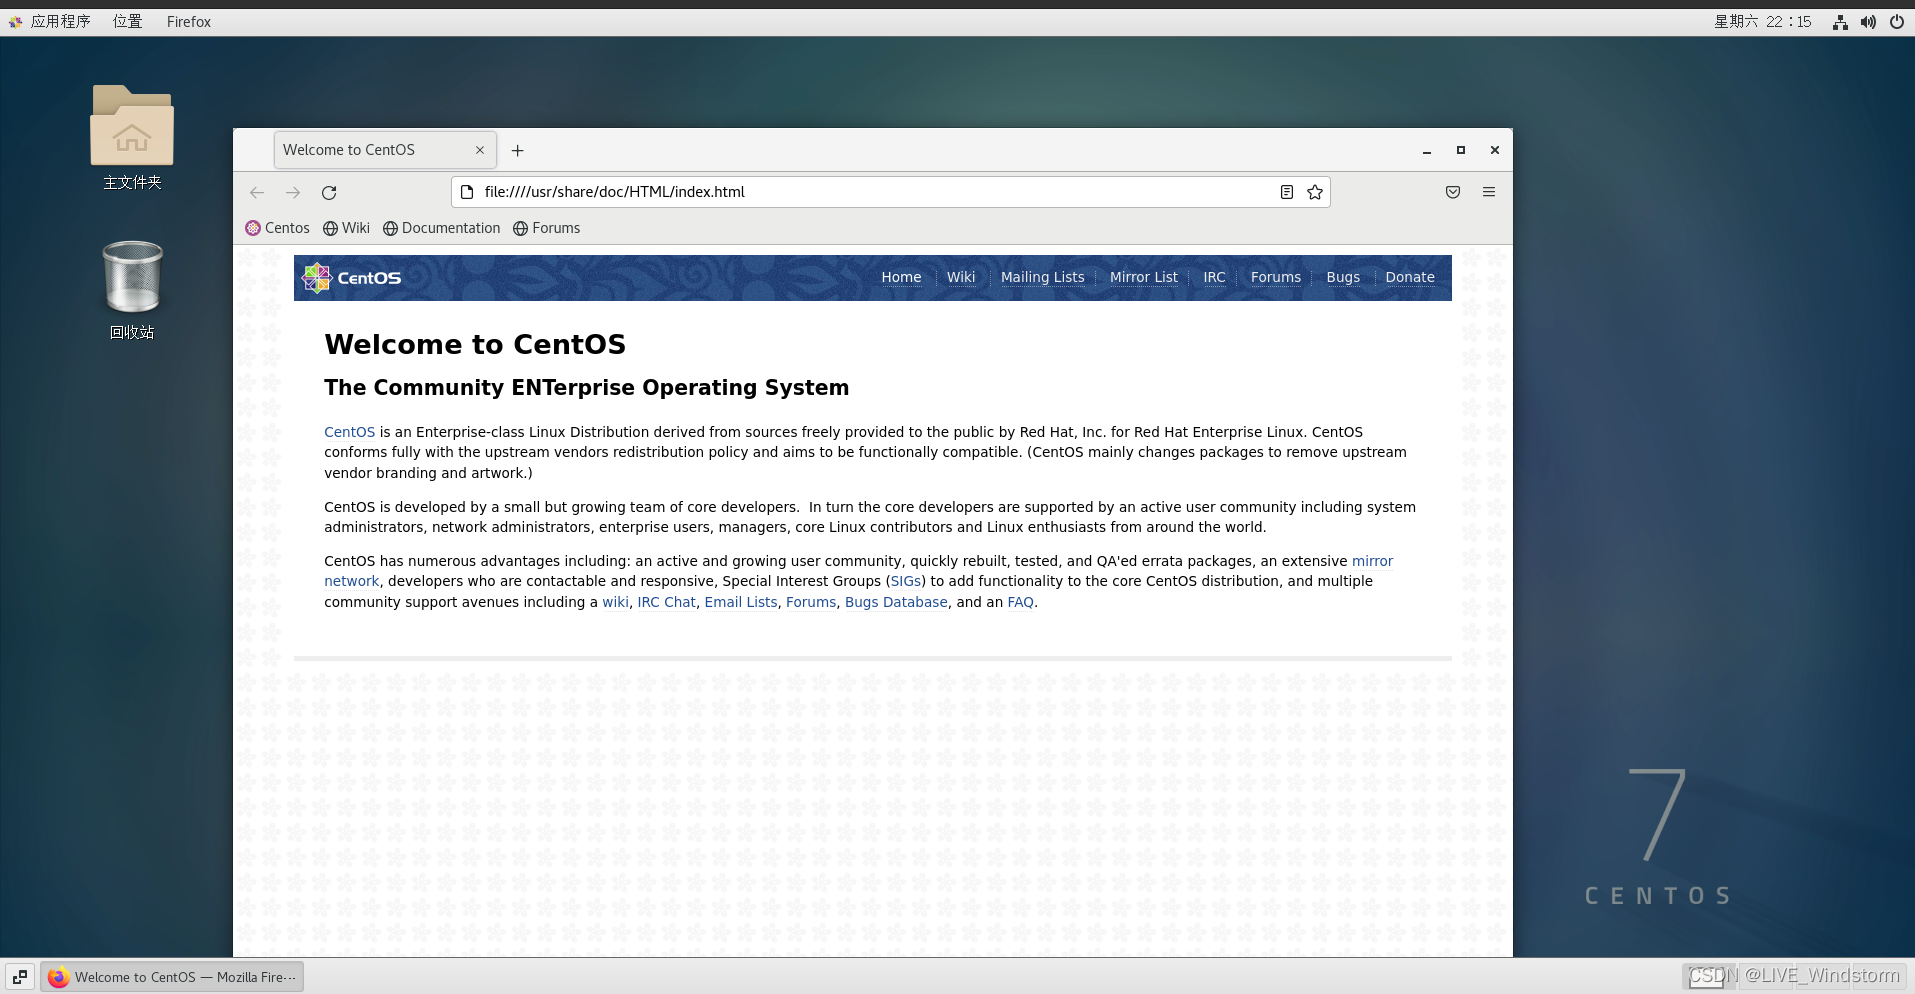Image resolution: width=1915 pixels, height=994 pixels.
Task: Click The Community ENTerprise Operating System subheading
Action: (x=586, y=387)
